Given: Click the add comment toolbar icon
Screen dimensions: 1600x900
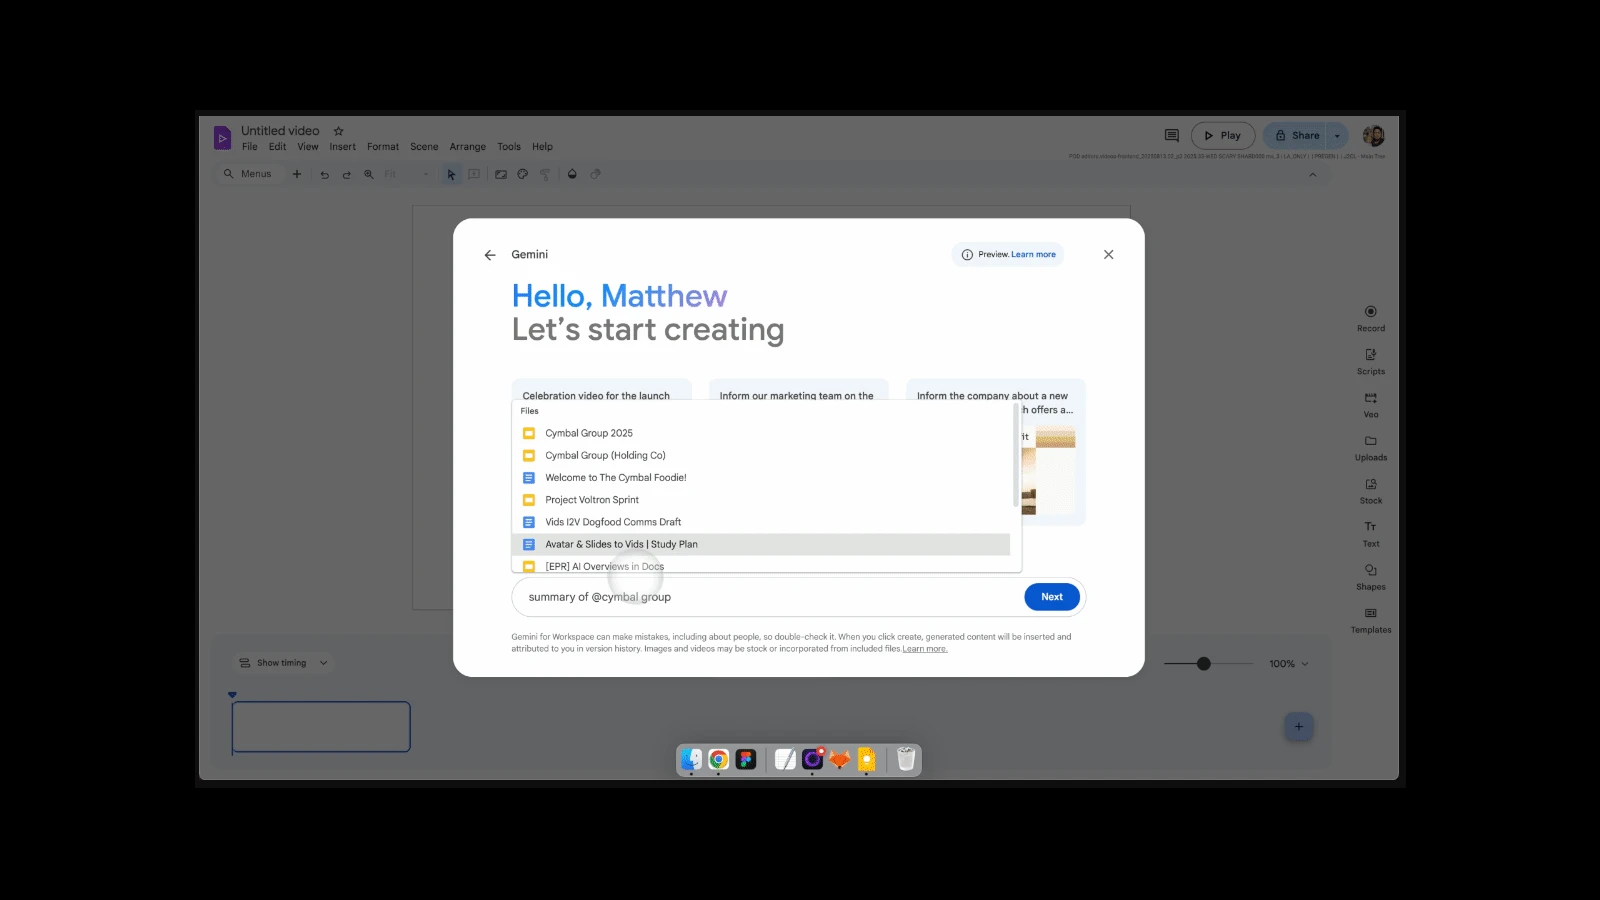Looking at the screenshot, I should [474, 174].
